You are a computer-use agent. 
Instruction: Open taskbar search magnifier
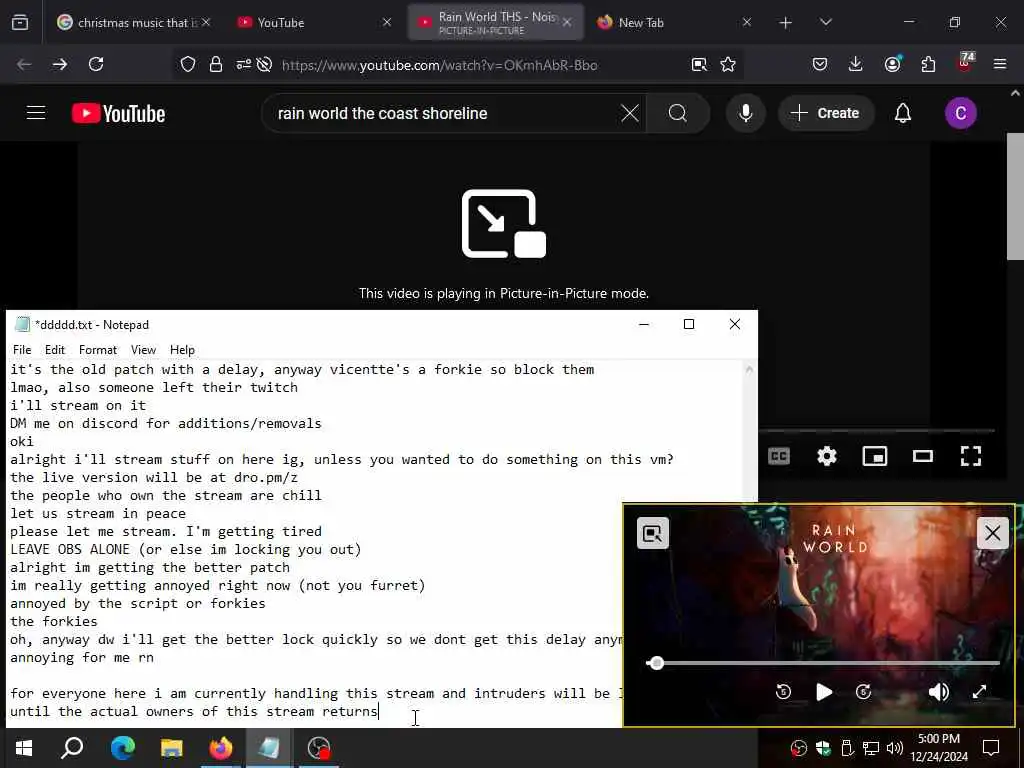coord(72,747)
